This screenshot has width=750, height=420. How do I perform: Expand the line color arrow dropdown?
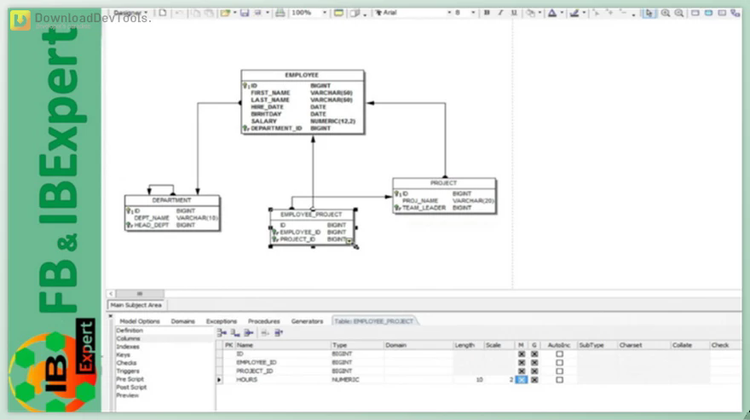(x=584, y=13)
